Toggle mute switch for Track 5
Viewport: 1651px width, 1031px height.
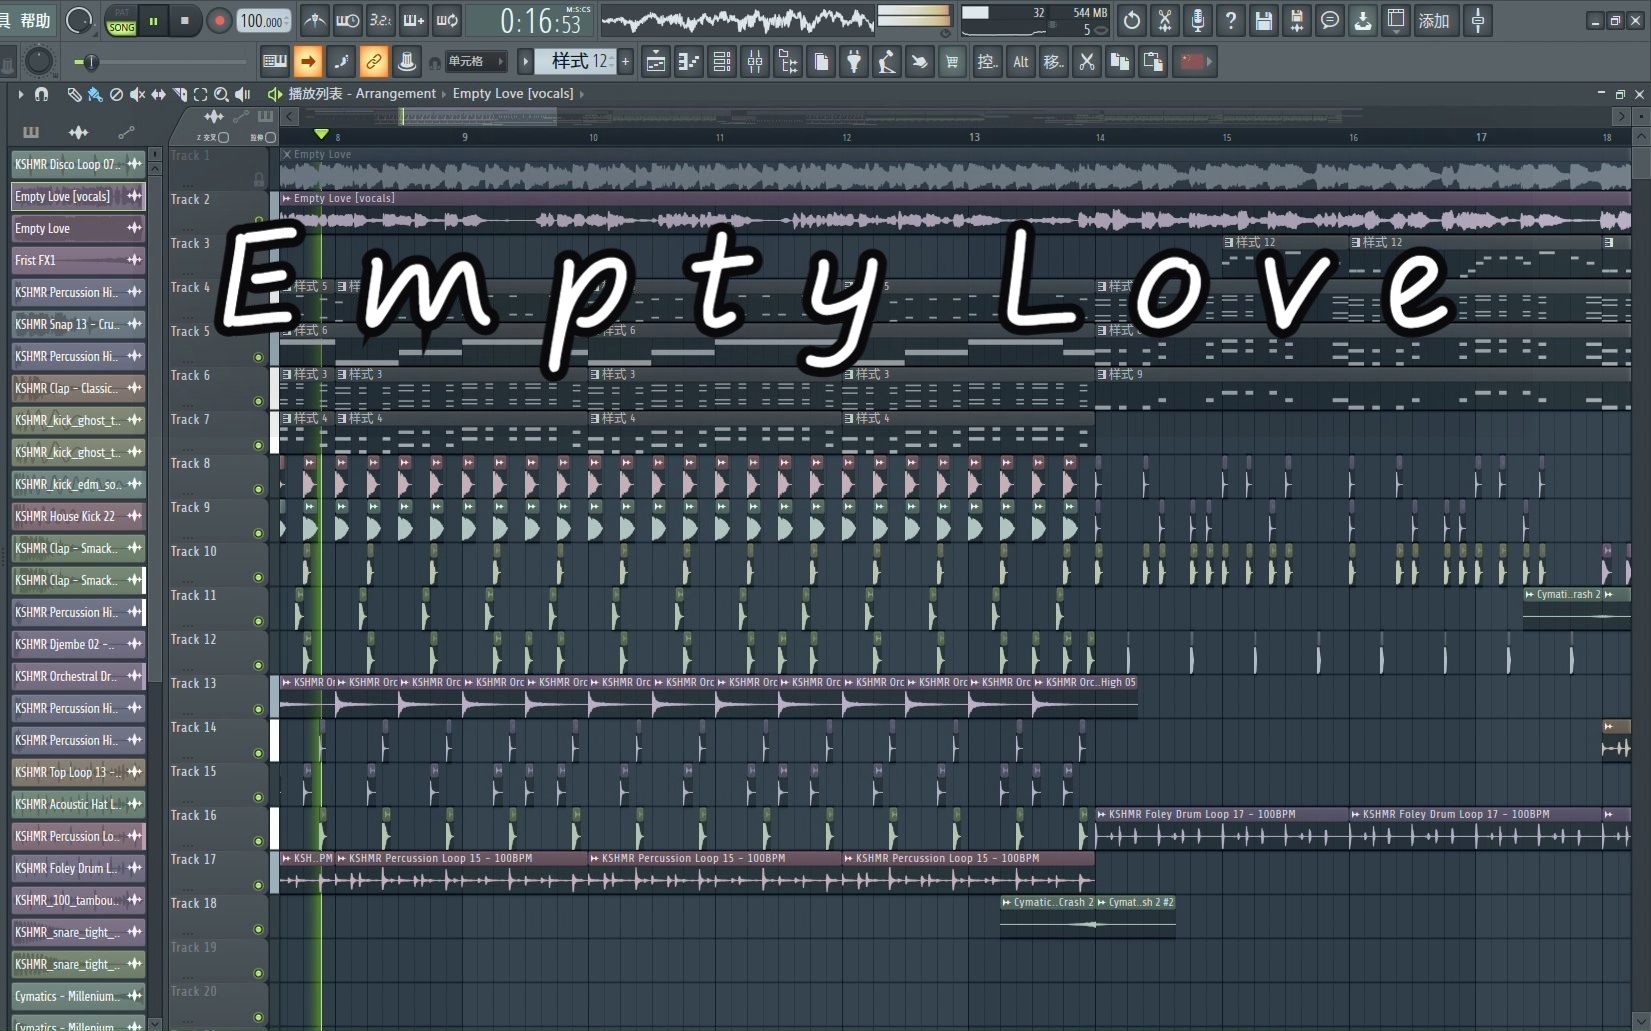coord(258,357)
